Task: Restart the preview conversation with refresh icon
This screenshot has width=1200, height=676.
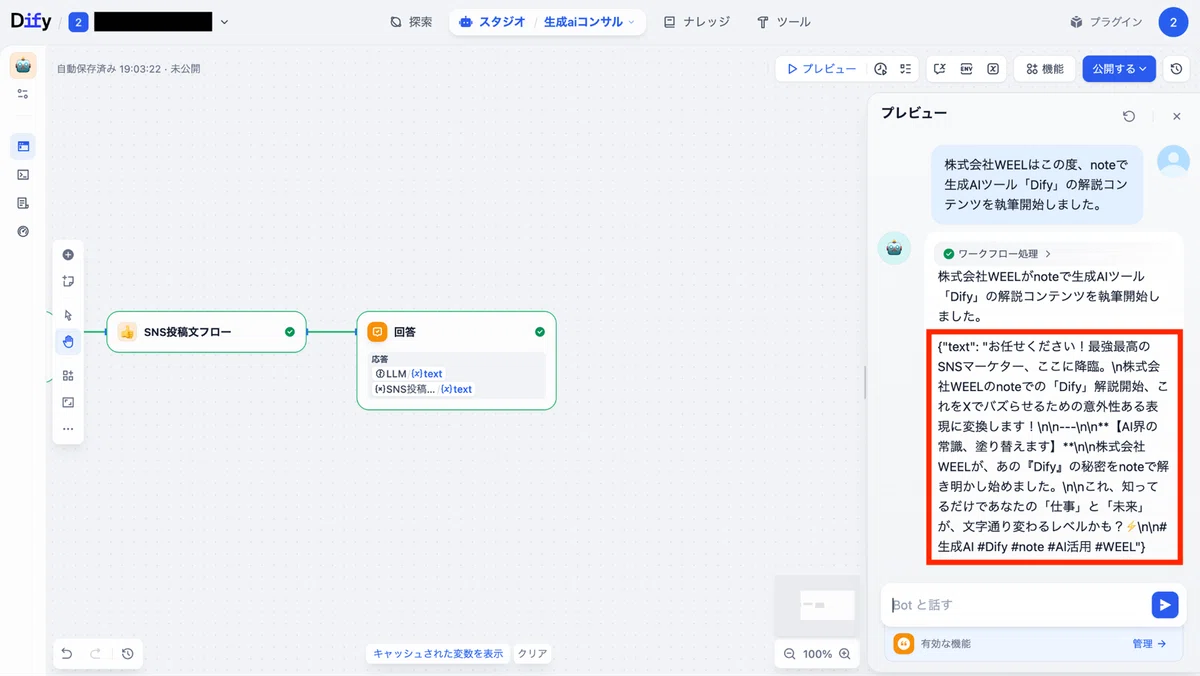Action: 1129,116
